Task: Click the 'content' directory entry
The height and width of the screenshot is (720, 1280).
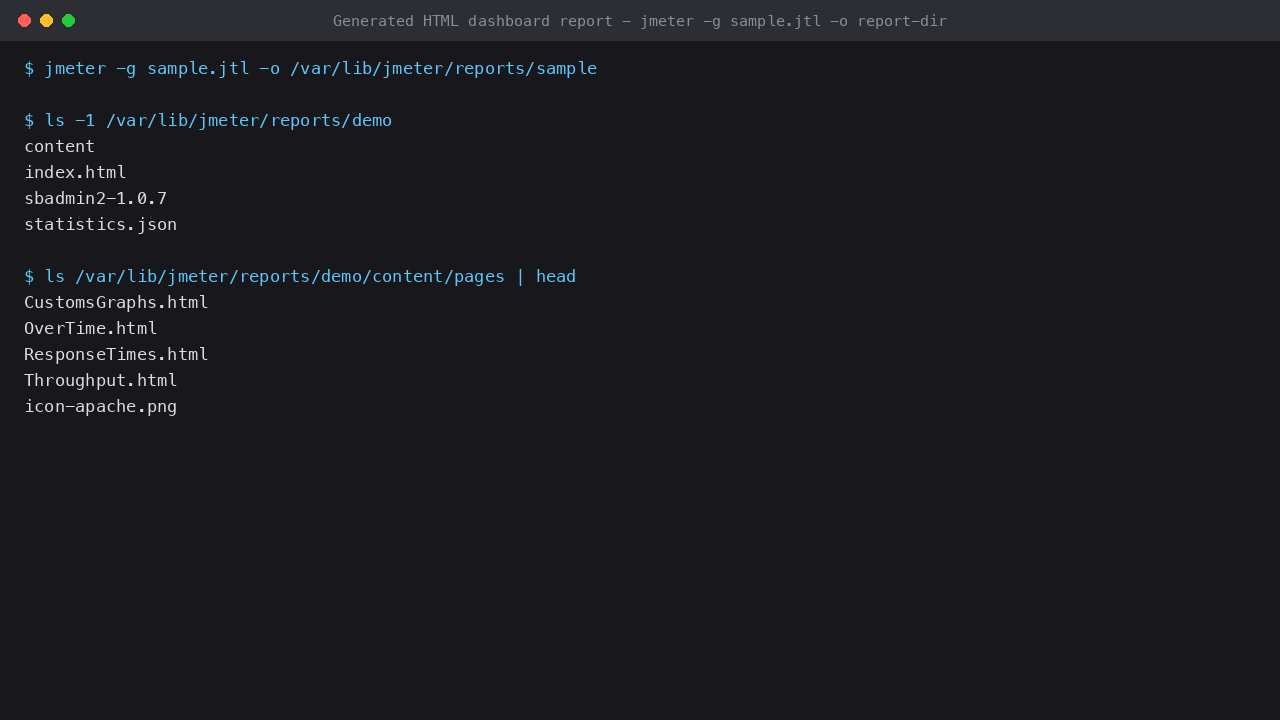Action: (60, 146)
